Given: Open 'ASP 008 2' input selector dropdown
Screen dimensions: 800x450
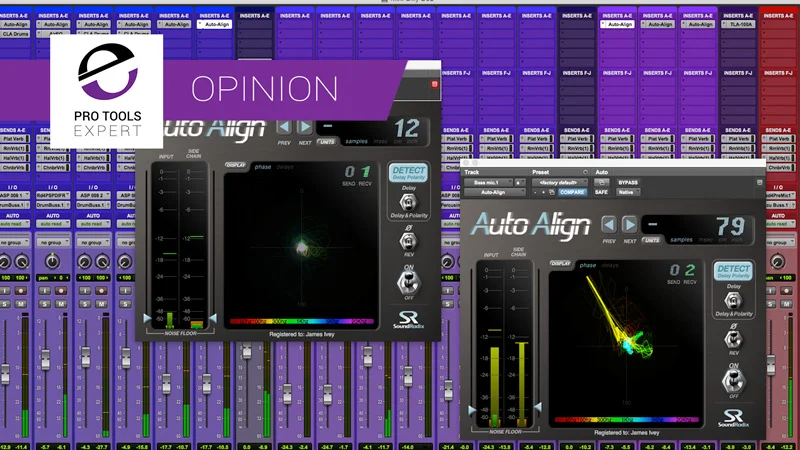Looking at the screenshot, I should point(93,195).
